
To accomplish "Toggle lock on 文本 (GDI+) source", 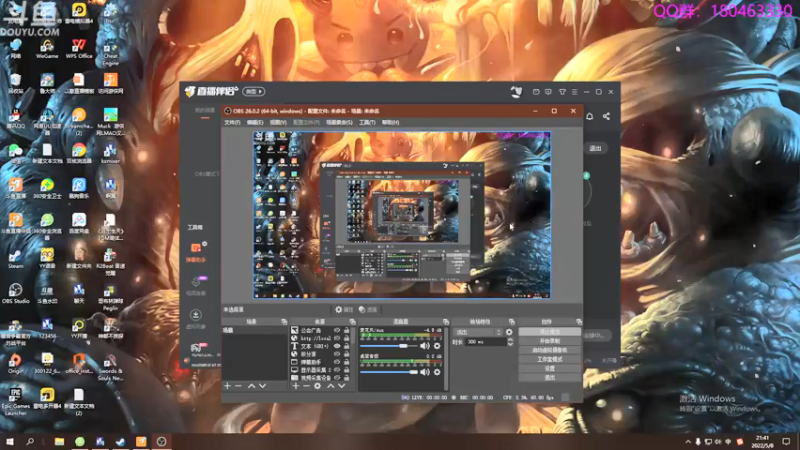I will [x=346, y=346].
